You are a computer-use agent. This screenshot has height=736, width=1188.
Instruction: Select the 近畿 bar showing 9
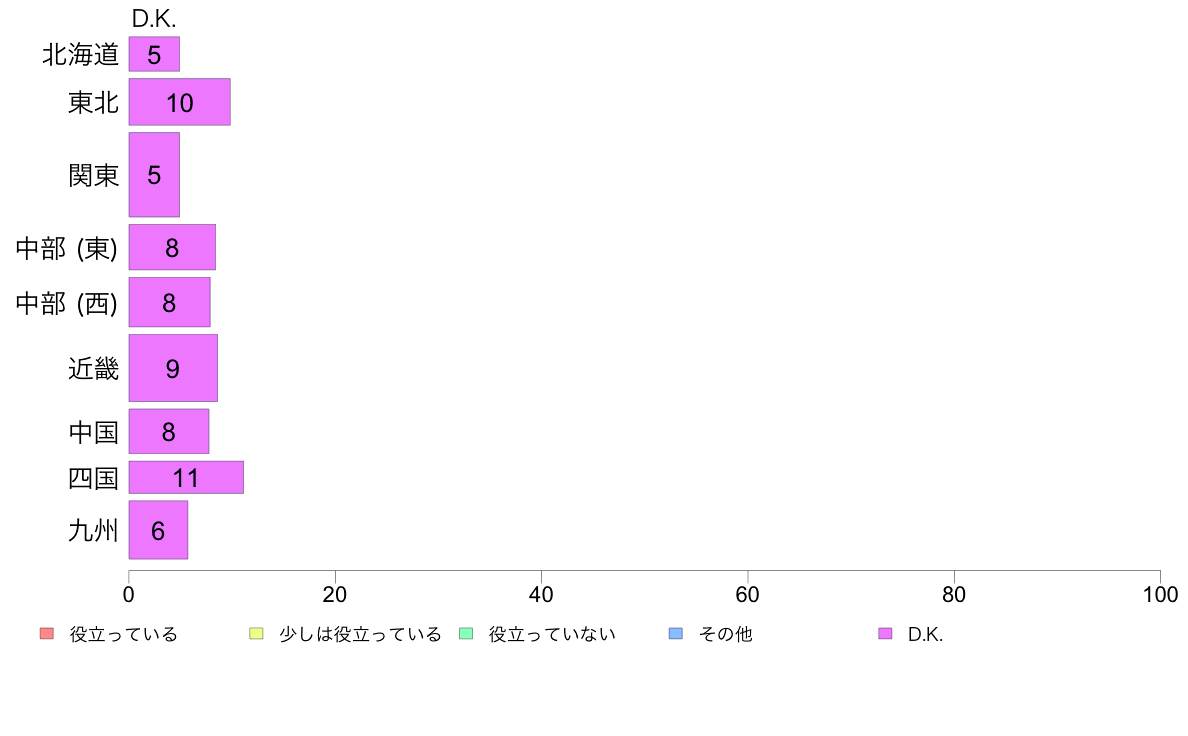click(173, 368)
